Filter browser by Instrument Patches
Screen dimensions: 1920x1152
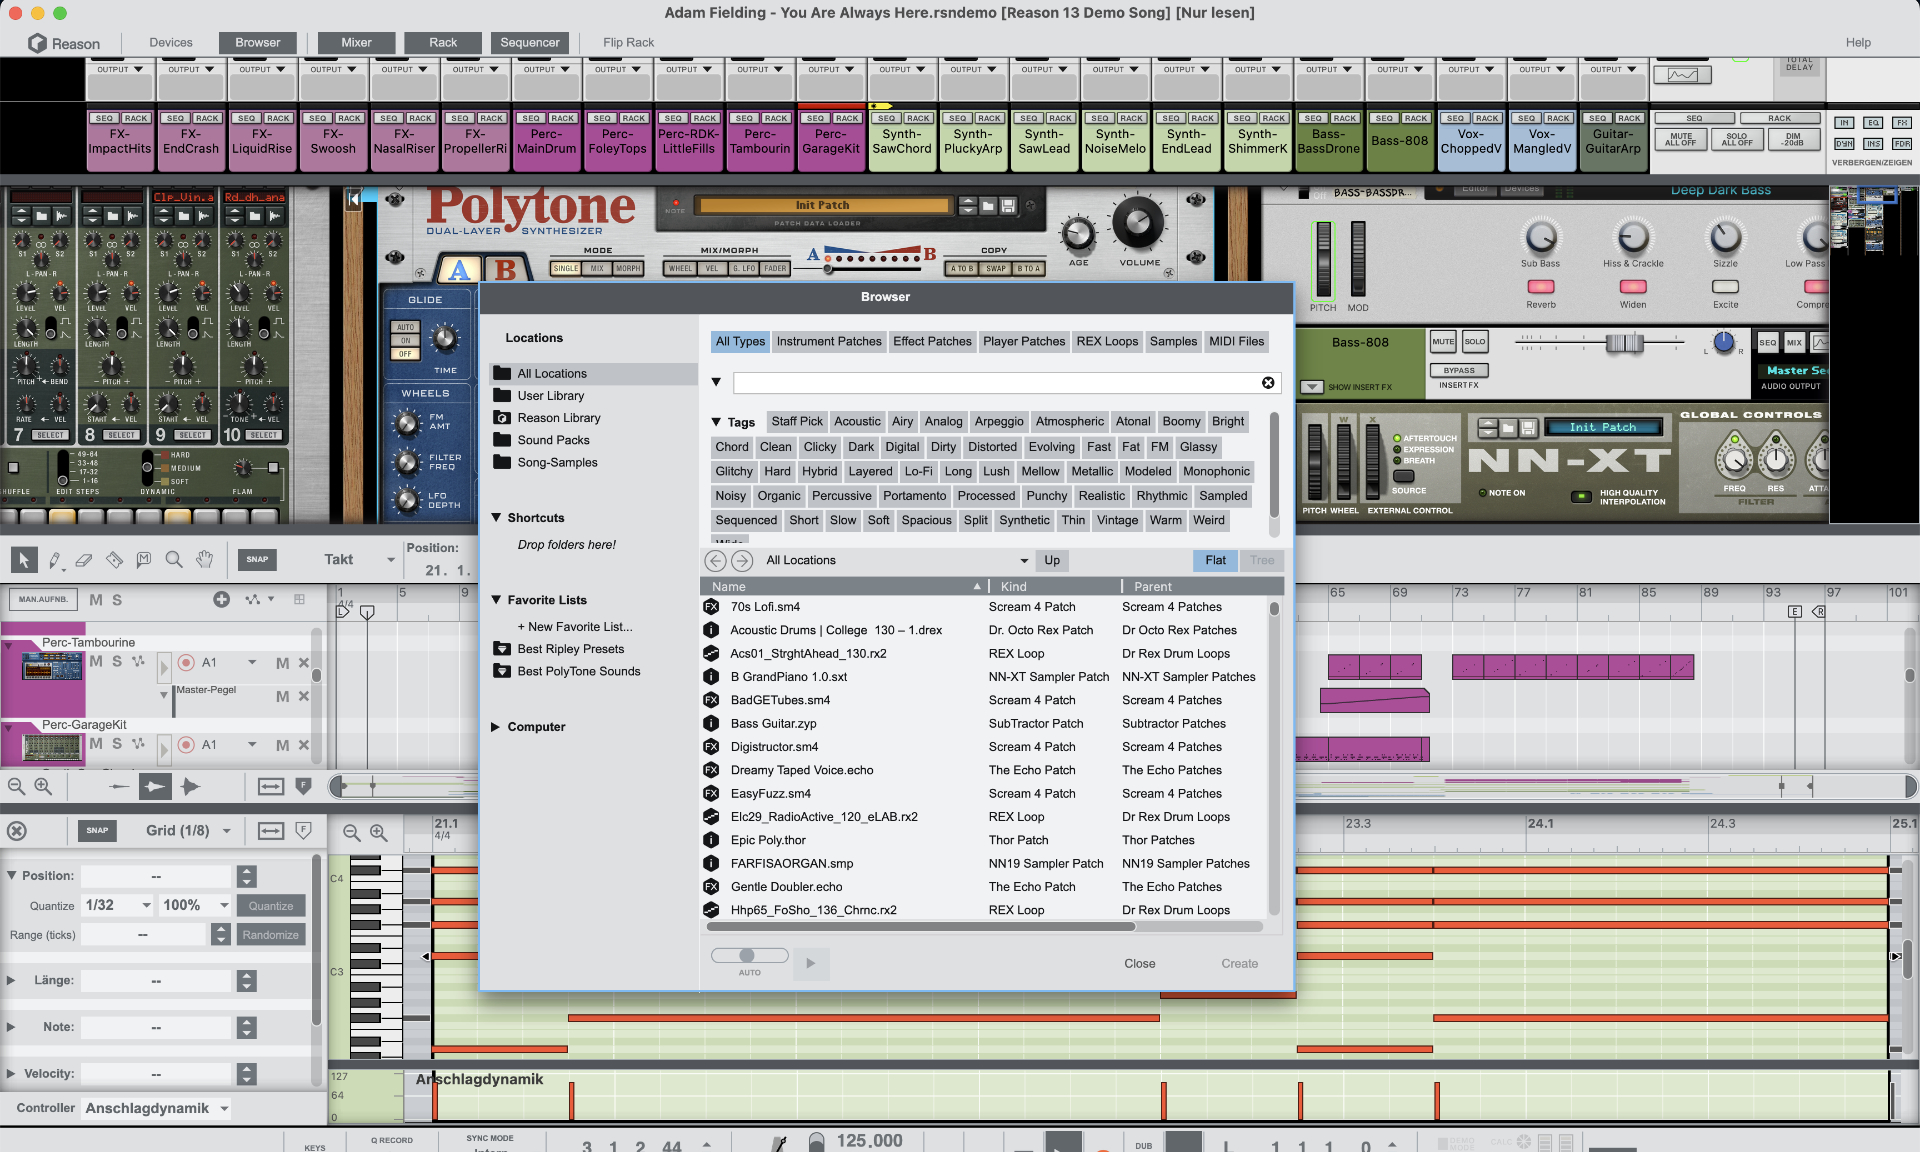(x=829, y=341)
